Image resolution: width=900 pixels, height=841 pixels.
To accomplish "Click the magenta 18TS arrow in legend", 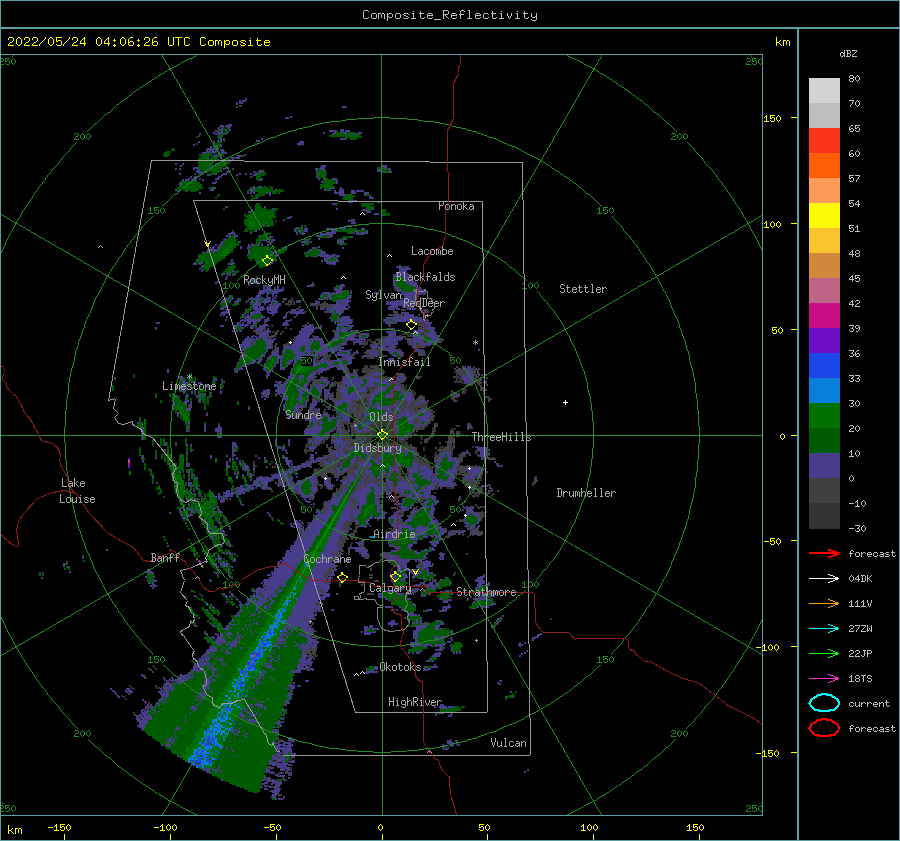I will 824,679.
